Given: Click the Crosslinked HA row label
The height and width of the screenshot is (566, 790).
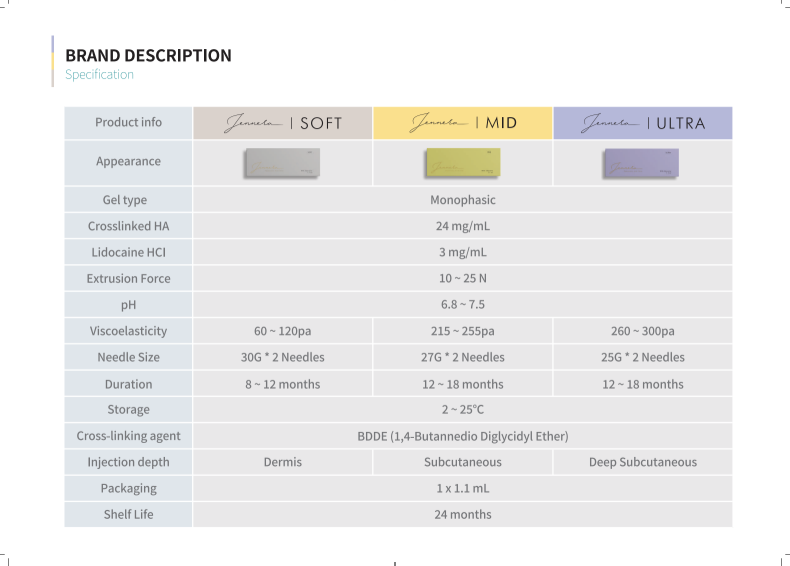Looking at the screenshot, I should pos(128,226).
